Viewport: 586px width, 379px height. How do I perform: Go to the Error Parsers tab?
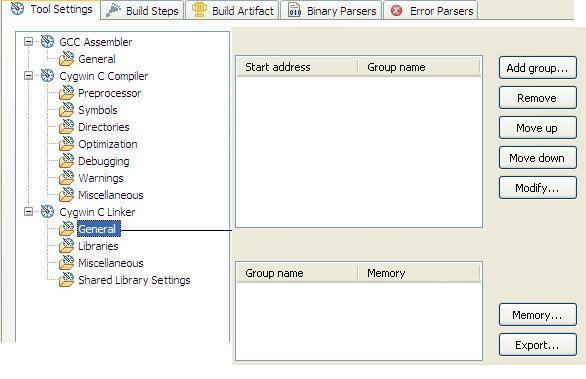[431, 10]
